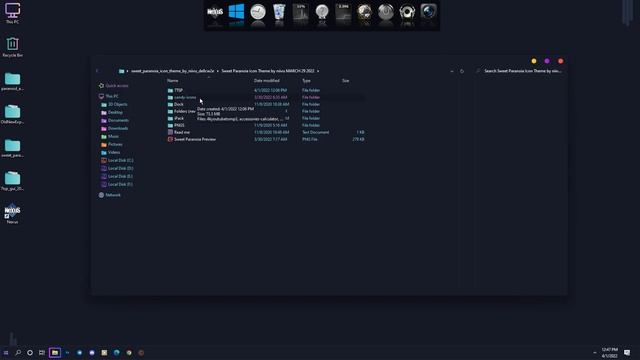Click the taskbar search magnifier

tap(18, 353)
